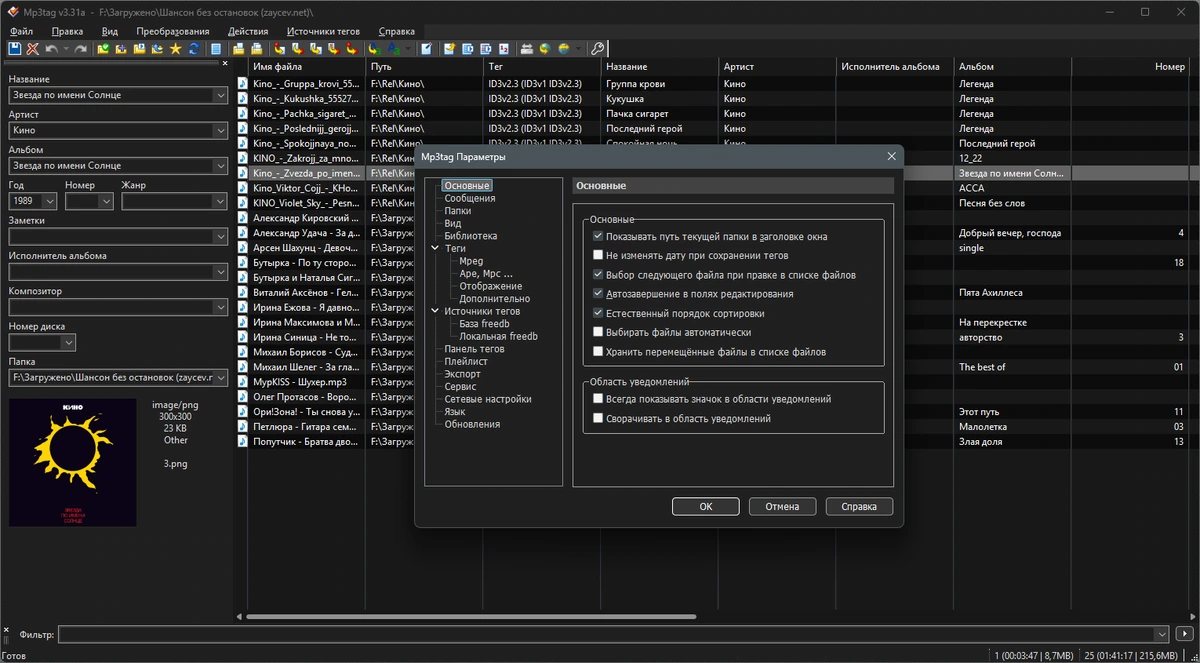
Task: Enable 'Выбирать файлы автоматически' checkbox
Action: [598, 332]
